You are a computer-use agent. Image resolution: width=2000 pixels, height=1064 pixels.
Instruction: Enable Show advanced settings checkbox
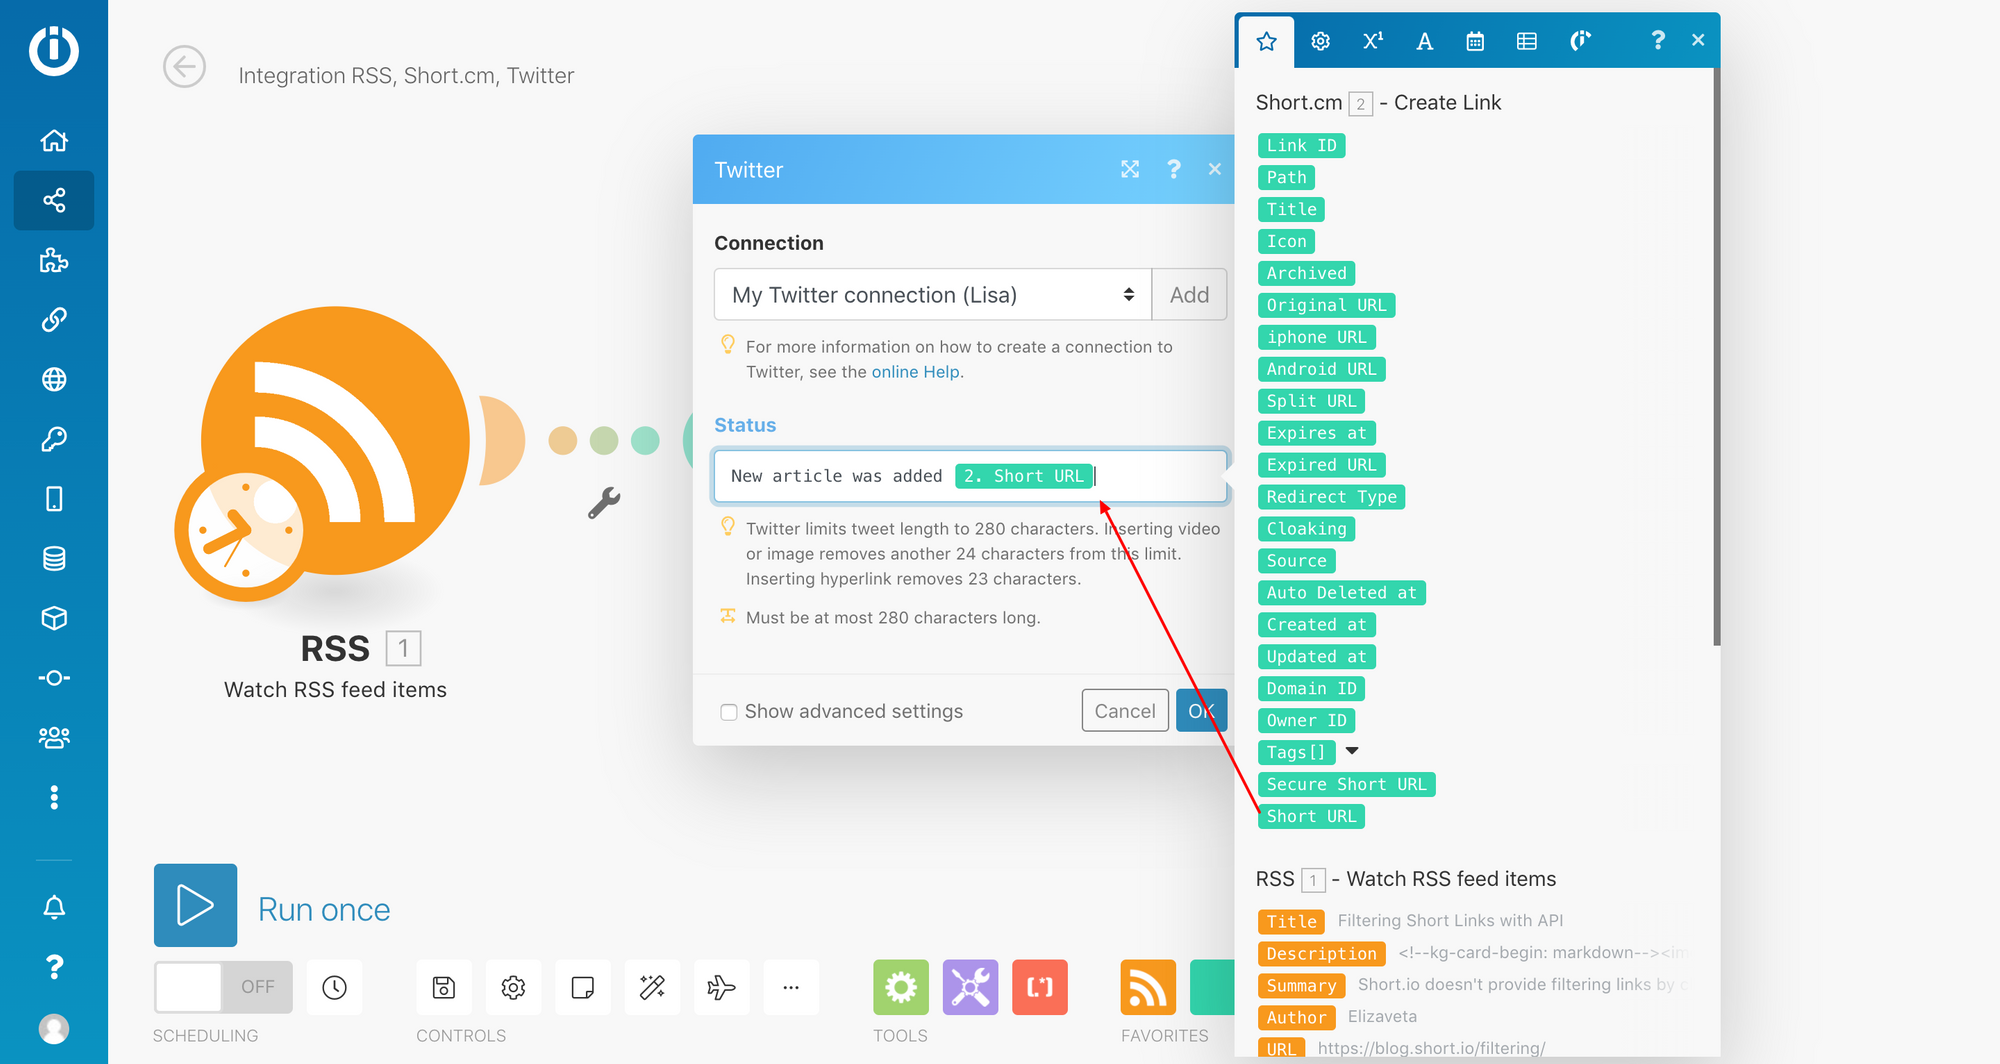pos(729,712)
